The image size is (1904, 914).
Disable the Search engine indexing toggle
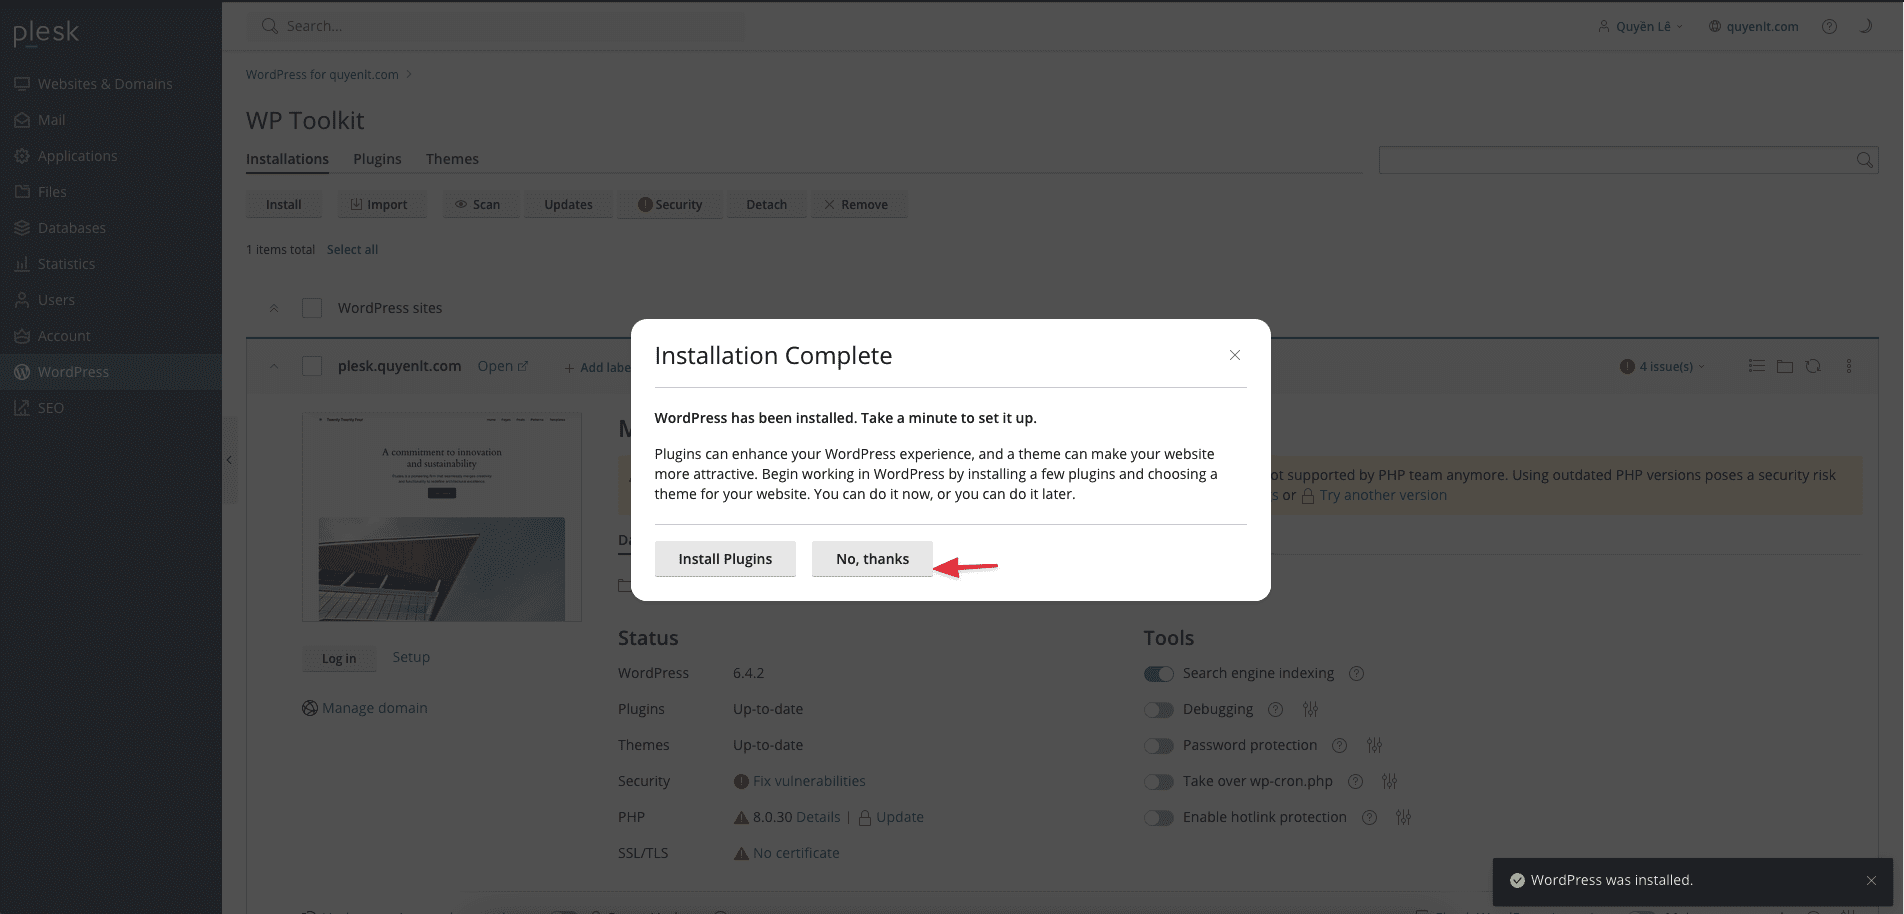tap(1158, 674)
